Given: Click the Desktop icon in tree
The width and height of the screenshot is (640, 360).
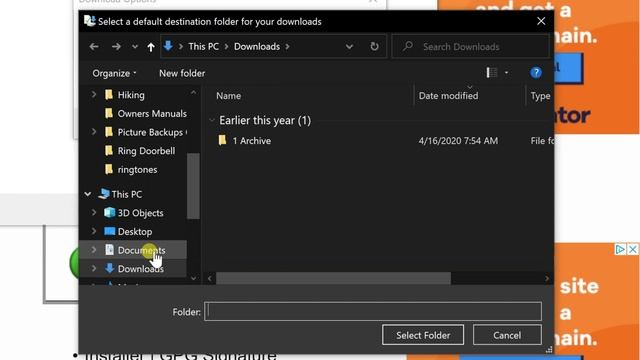Looking at the screenshot, I should [x=109, y=231].
